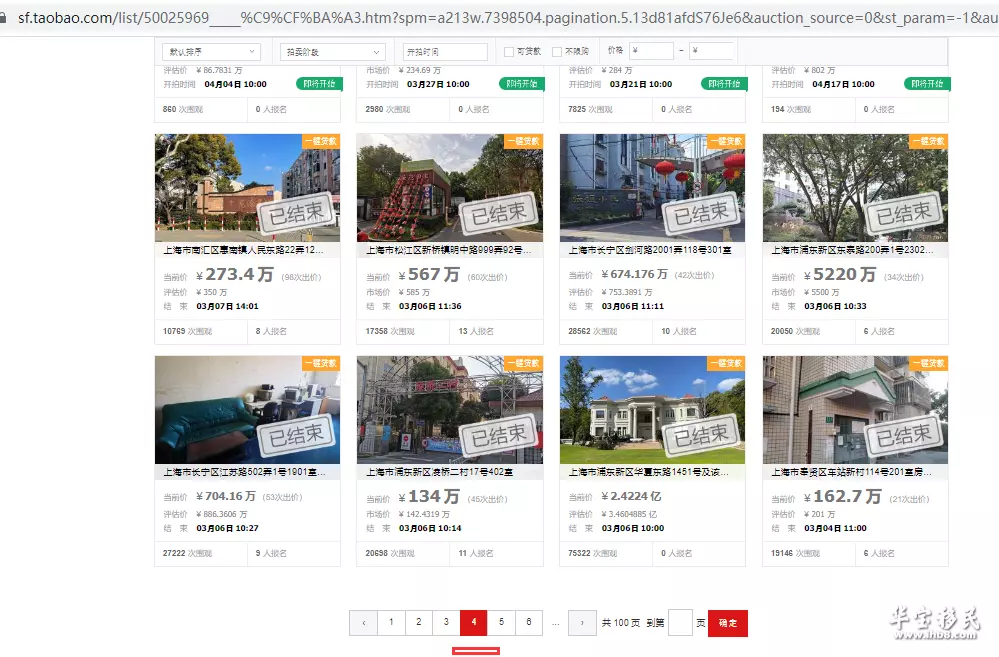Click the 273.4万 listing photo
This screenshot has height=657, width=999.
click(247, 187)
